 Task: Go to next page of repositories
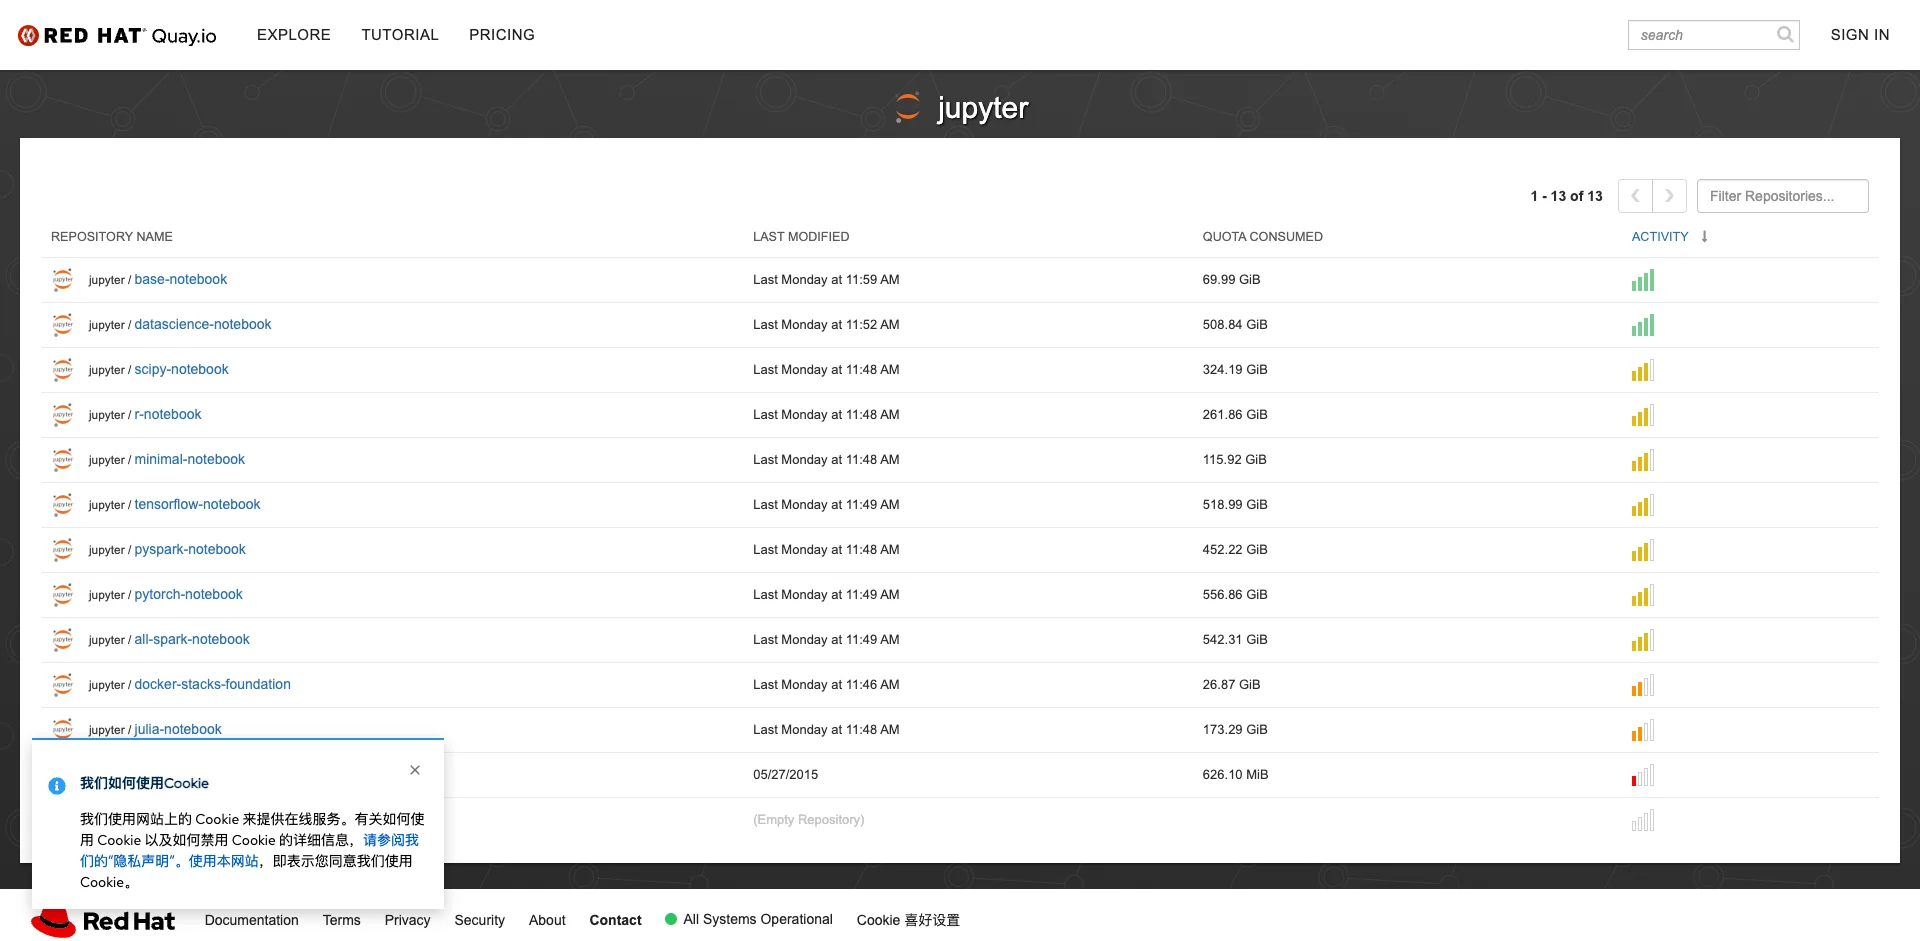click(1669, 196)
